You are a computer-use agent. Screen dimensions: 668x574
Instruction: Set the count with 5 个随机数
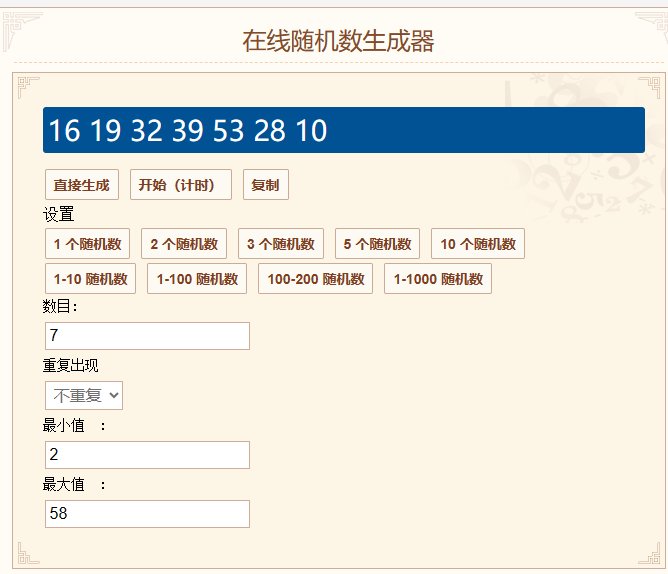coord(377,244)
